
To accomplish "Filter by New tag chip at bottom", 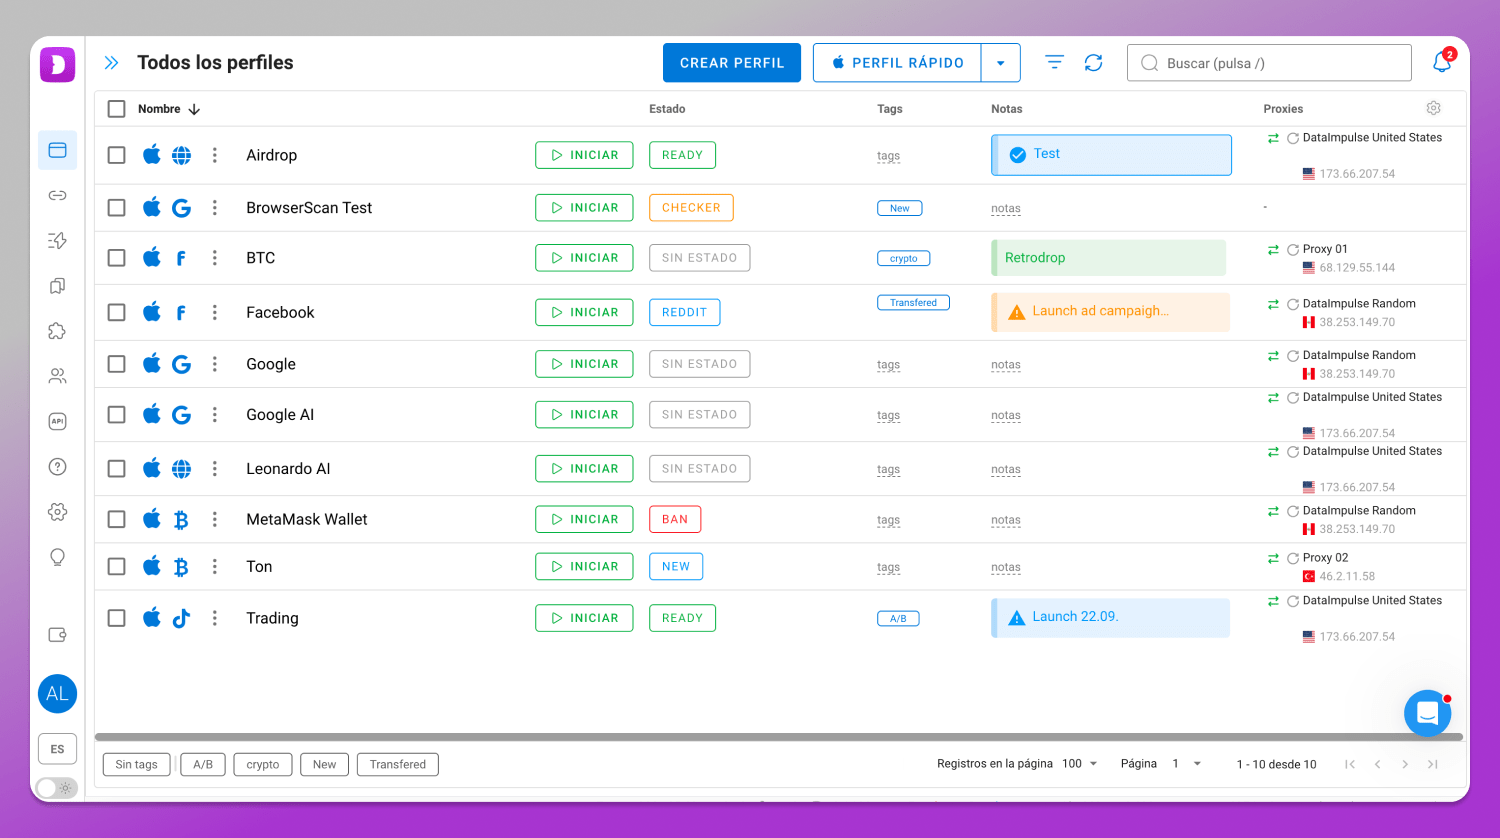I will (x=324, y=764).
